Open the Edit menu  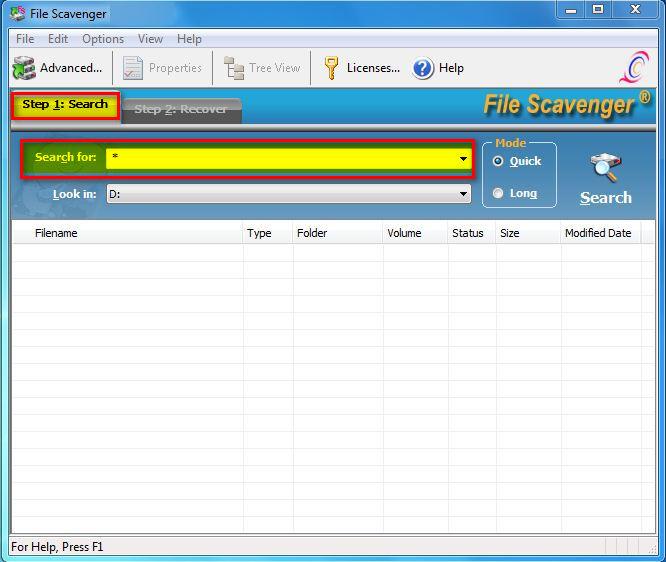tap(58, 39)
